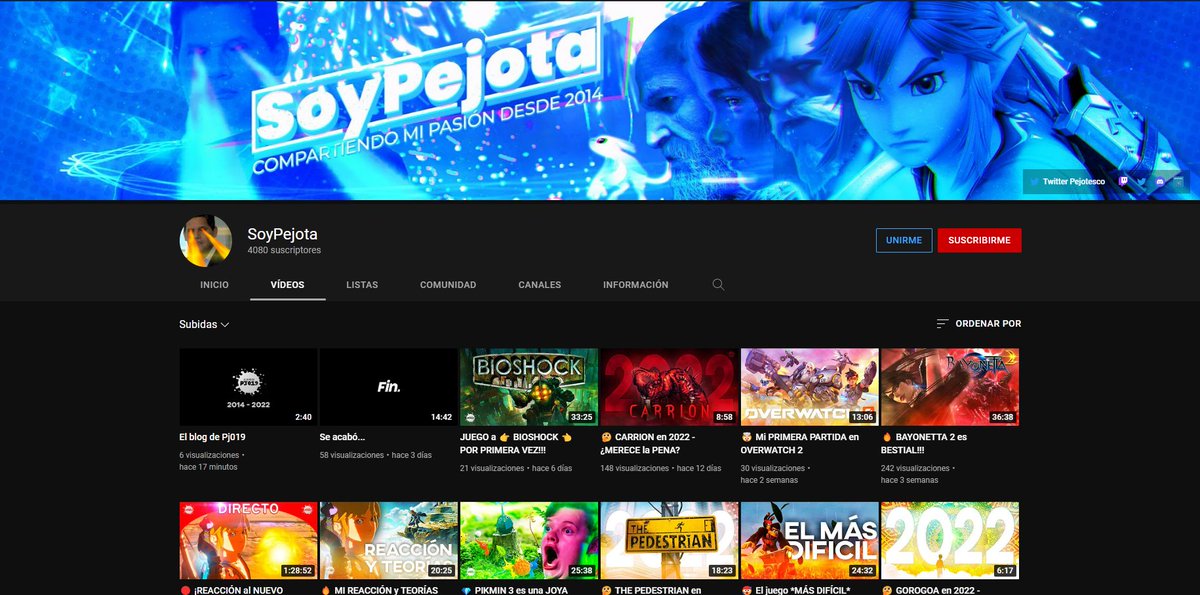Click the '4080 suscriptores' text
The width and height of the screenshot is (1200, 595).
(x=284, y=250)
